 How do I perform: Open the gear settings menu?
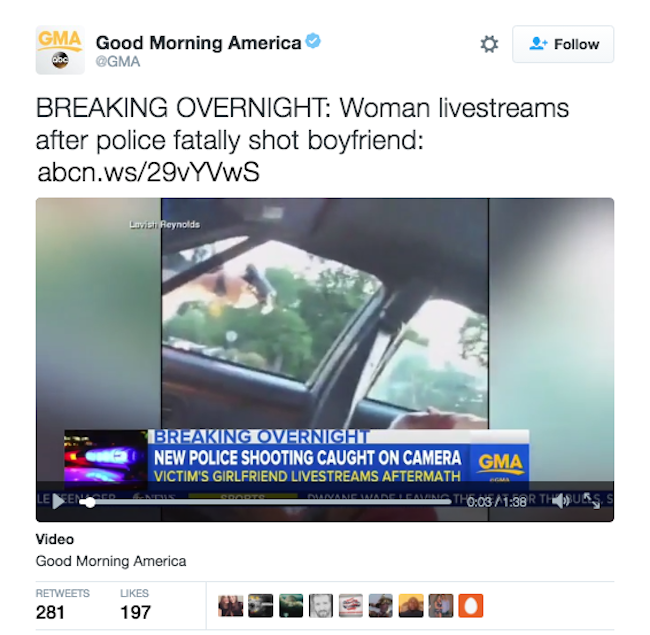coord(489,44)
